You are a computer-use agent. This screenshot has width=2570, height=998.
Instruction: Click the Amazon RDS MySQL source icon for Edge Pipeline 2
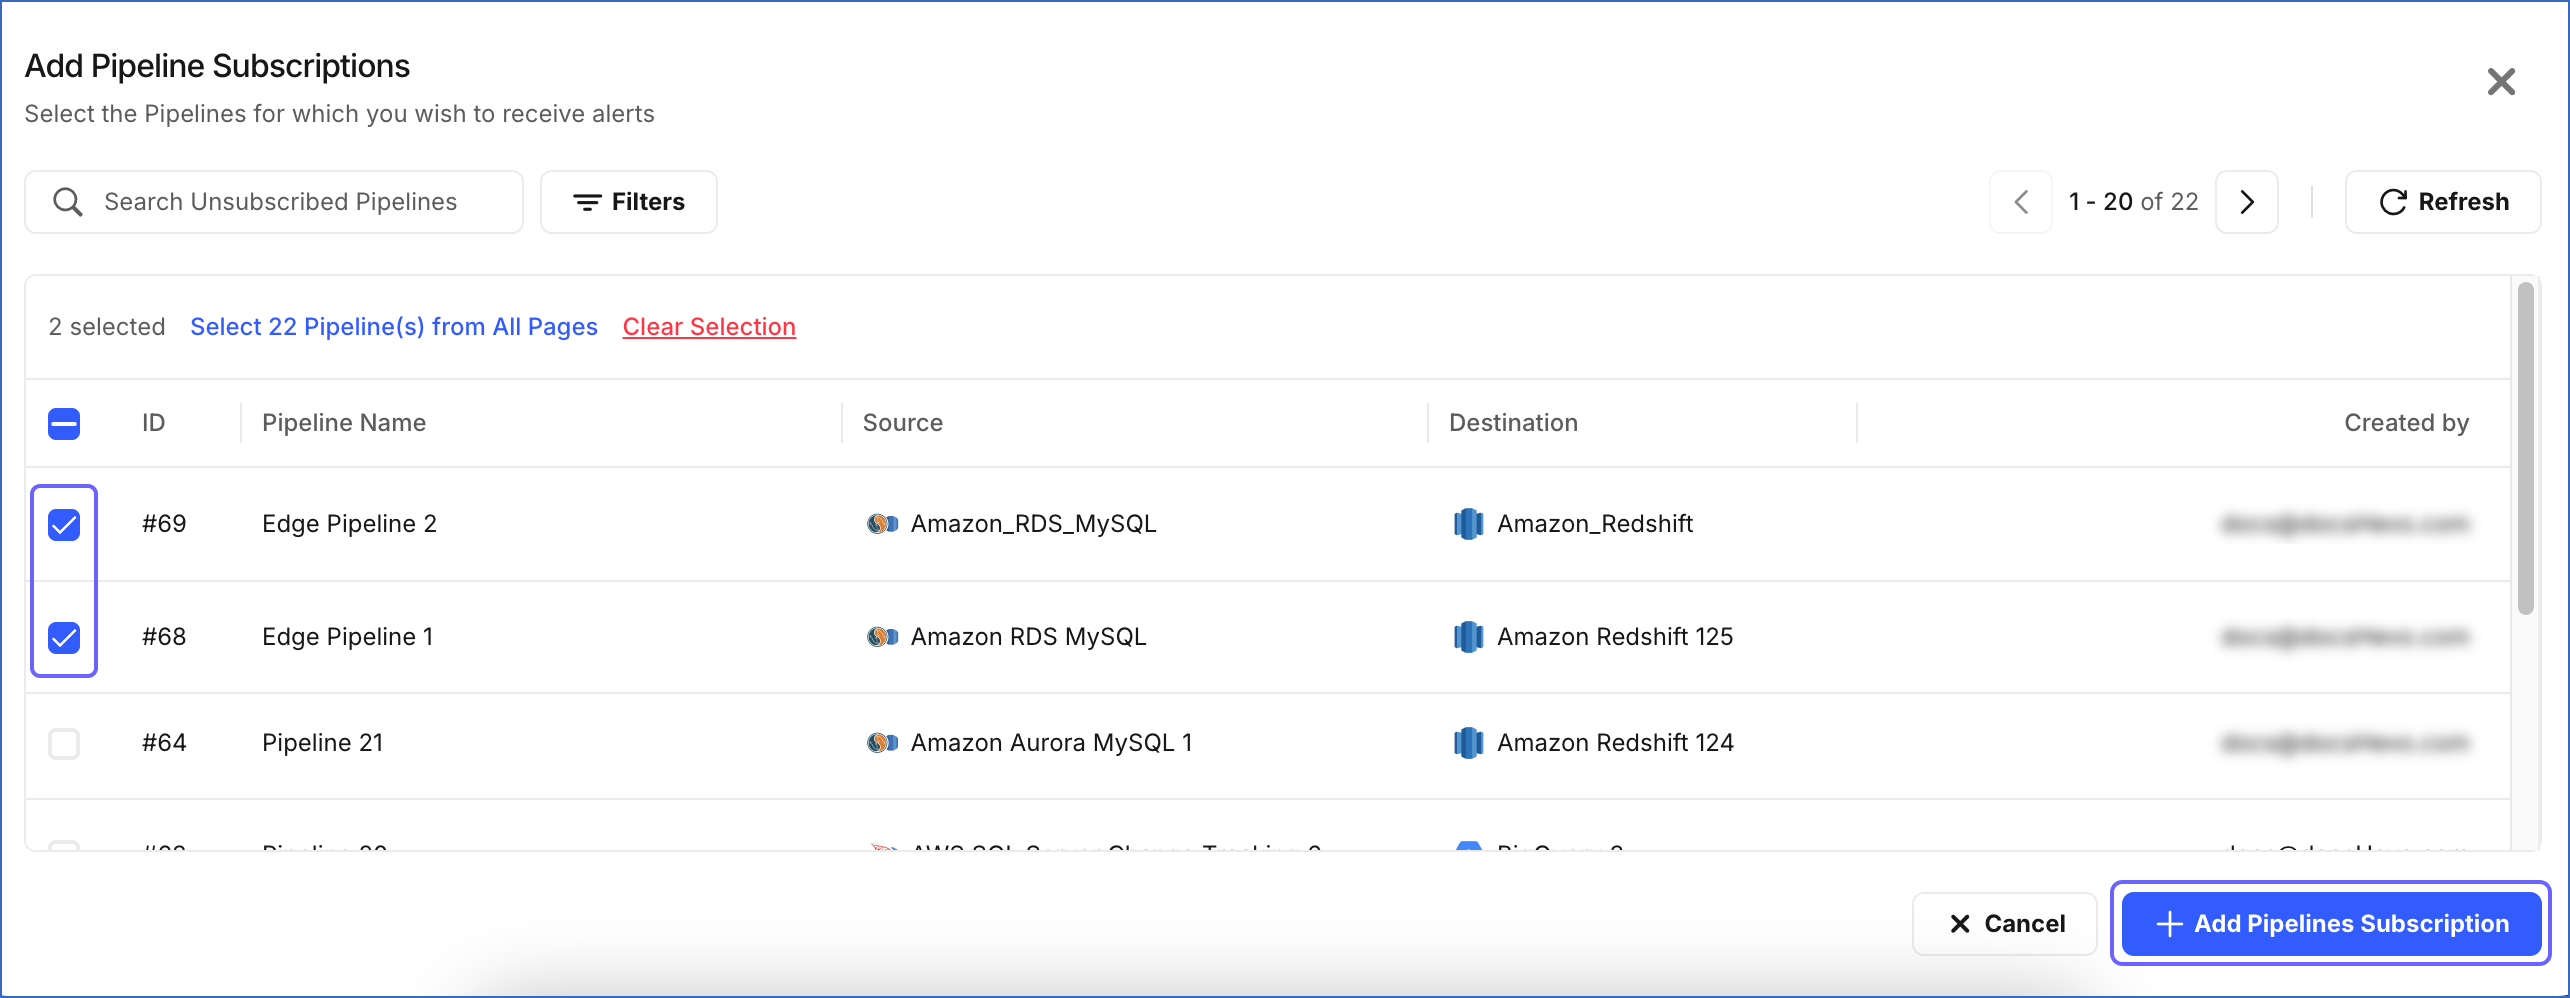pyautogui.click(x=881, y=523)
